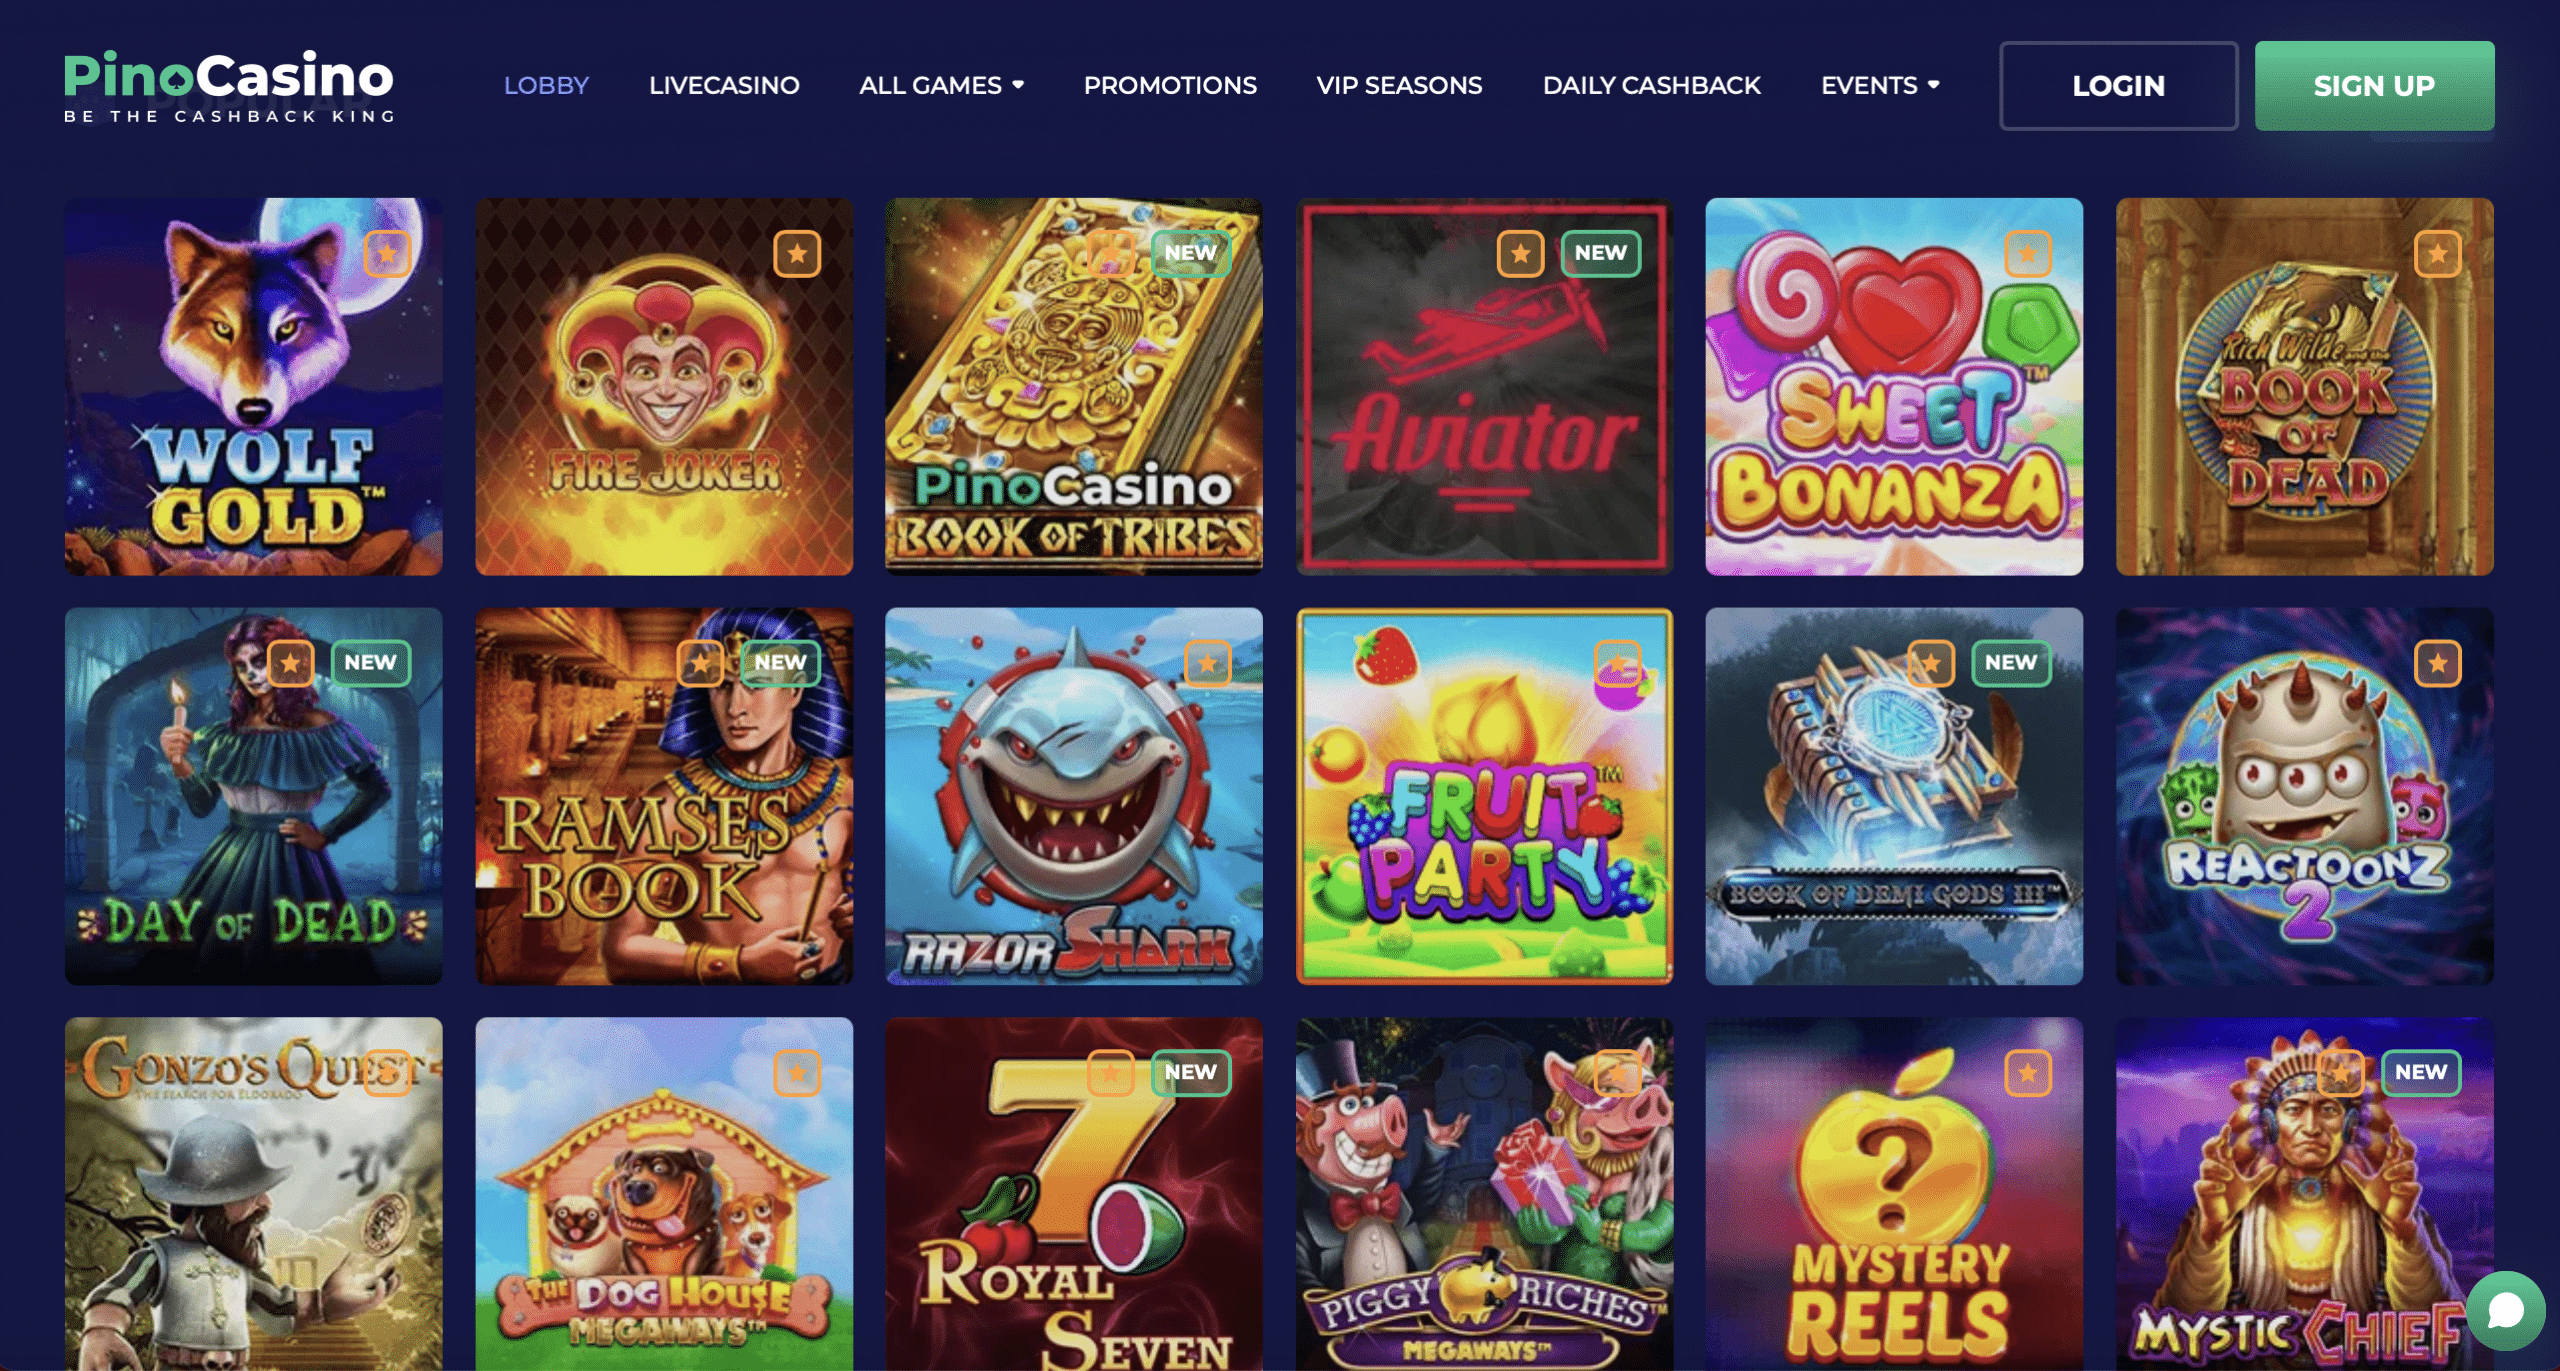Toggle favorite star on Fire Joker
This screenshot has height=1371, width=2560.
click(797, 254)
